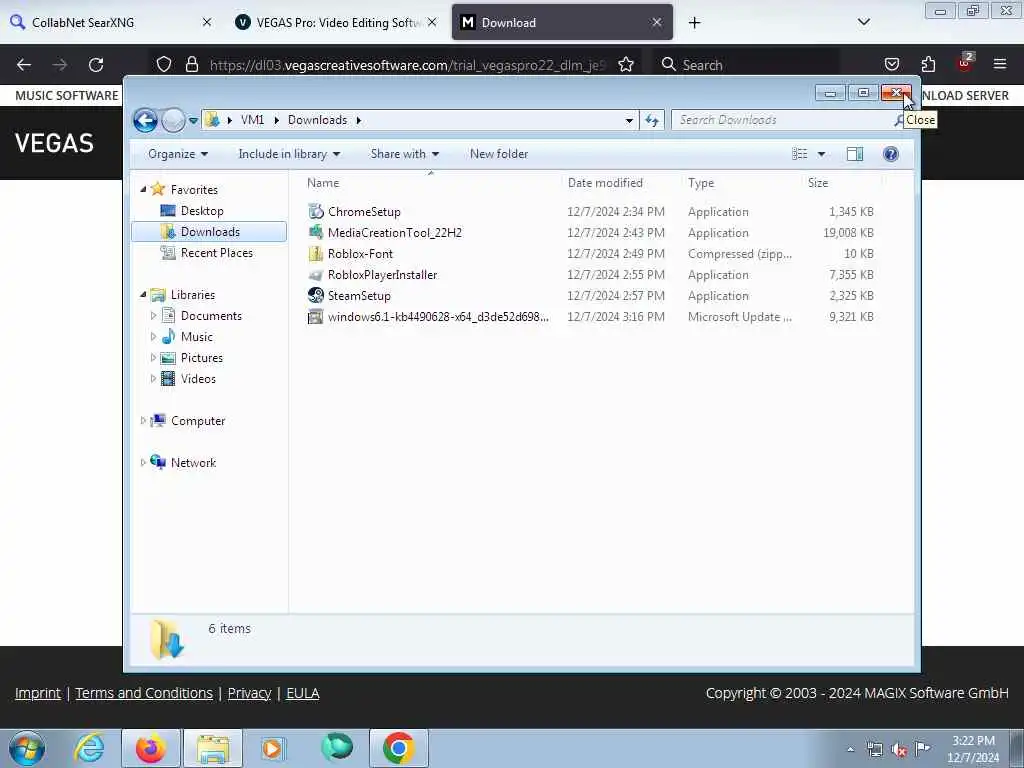This screenshot has height=768, width=1024.
Task: Open the EULA link in footer
Action: [x=302, y=694]
